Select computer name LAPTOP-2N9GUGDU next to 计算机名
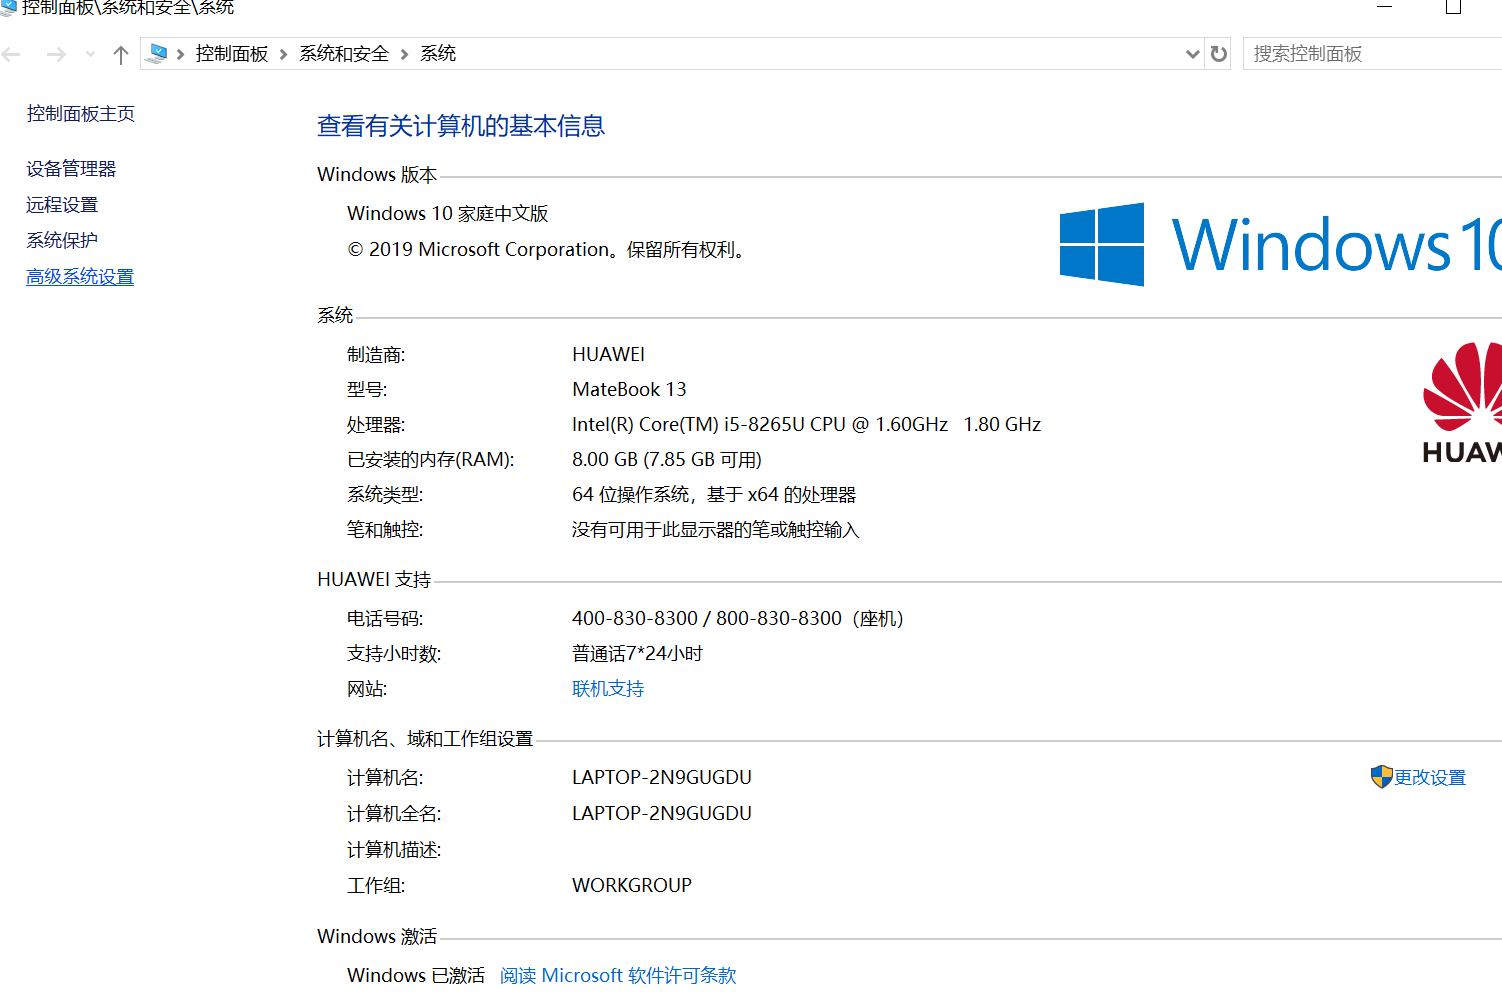The image size is (1502, 1001). (x=662, y=778)
